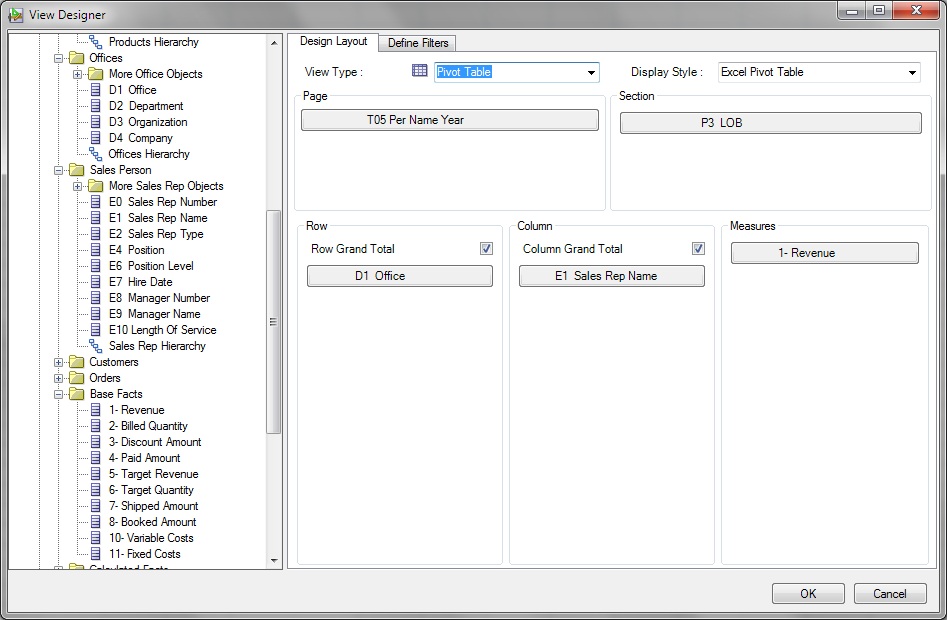Click the OK button
This screenshot has width=947, height=620.
807,593
